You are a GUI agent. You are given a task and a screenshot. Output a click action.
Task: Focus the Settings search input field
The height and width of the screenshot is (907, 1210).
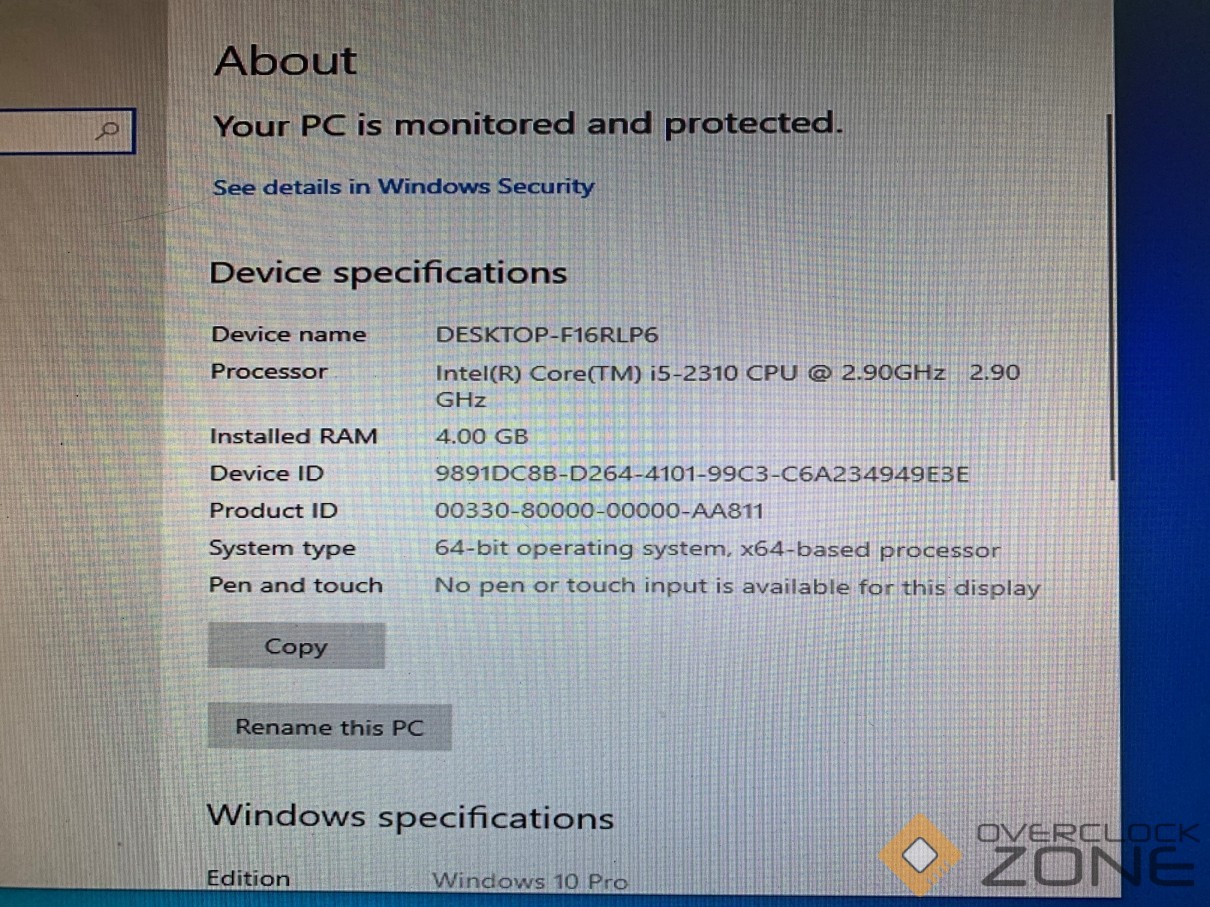[50, 131]
